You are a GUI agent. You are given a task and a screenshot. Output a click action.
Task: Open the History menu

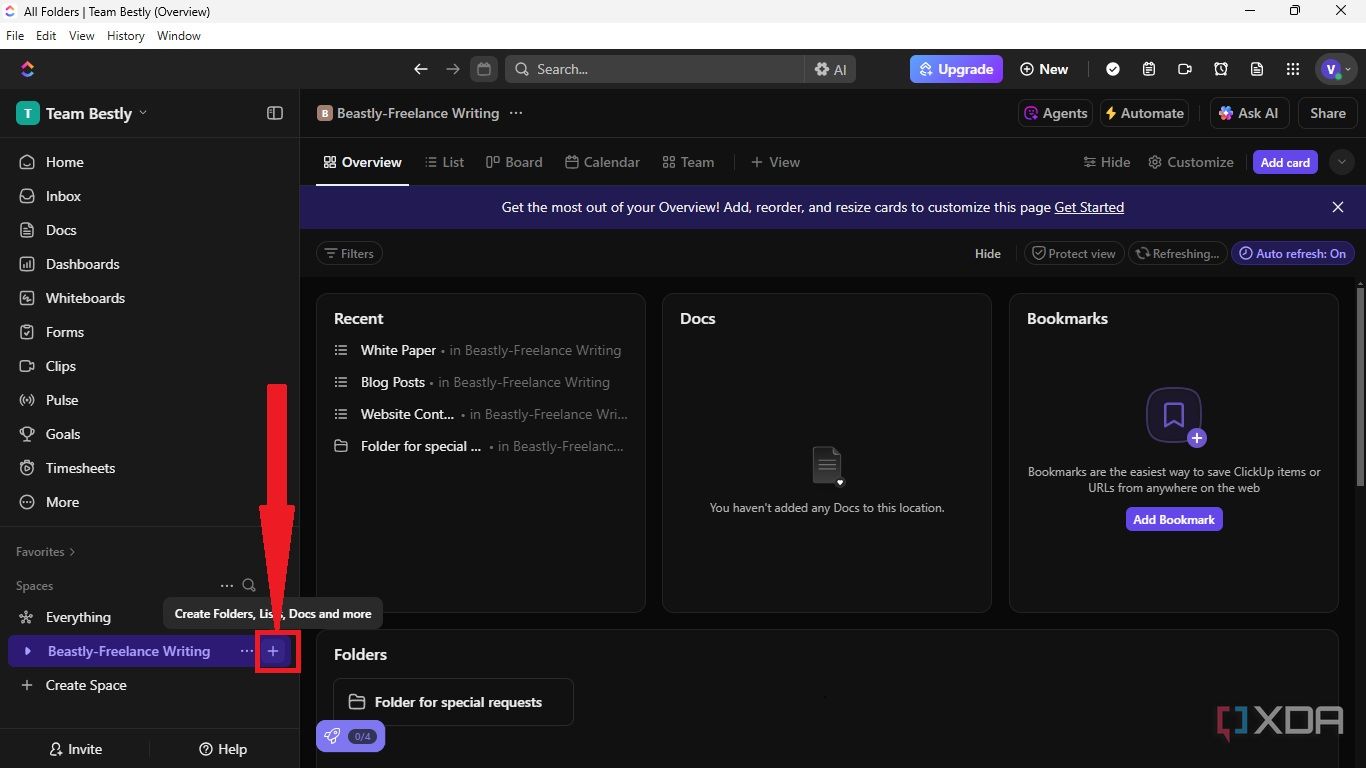[125, 35]
